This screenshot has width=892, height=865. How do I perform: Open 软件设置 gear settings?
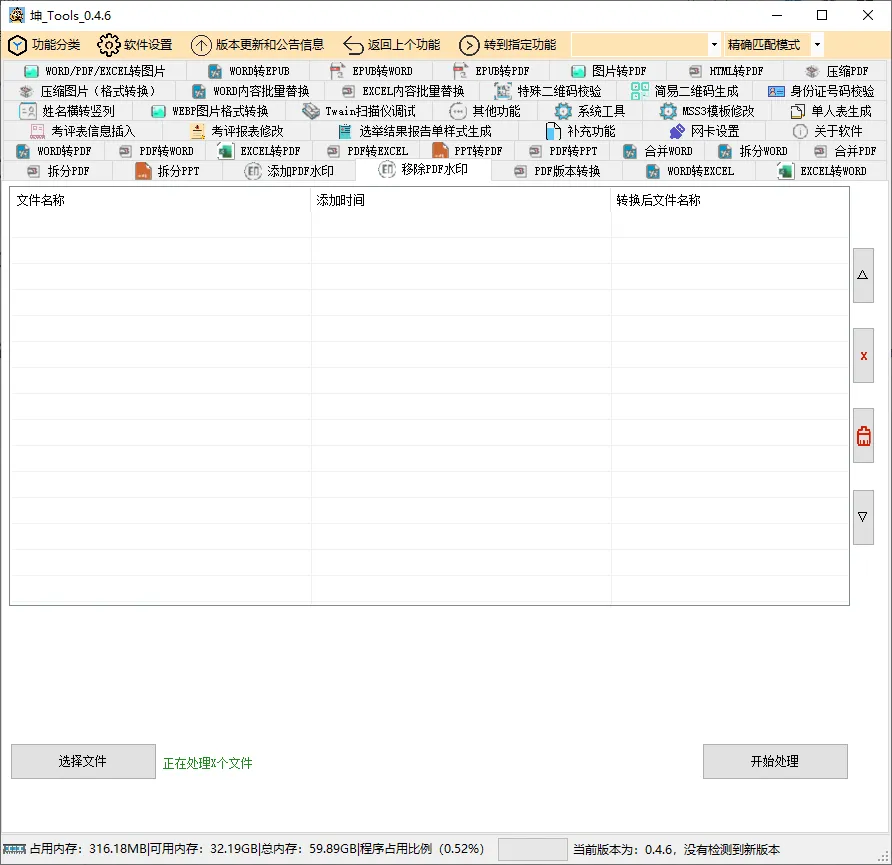[x=135, y=45]
